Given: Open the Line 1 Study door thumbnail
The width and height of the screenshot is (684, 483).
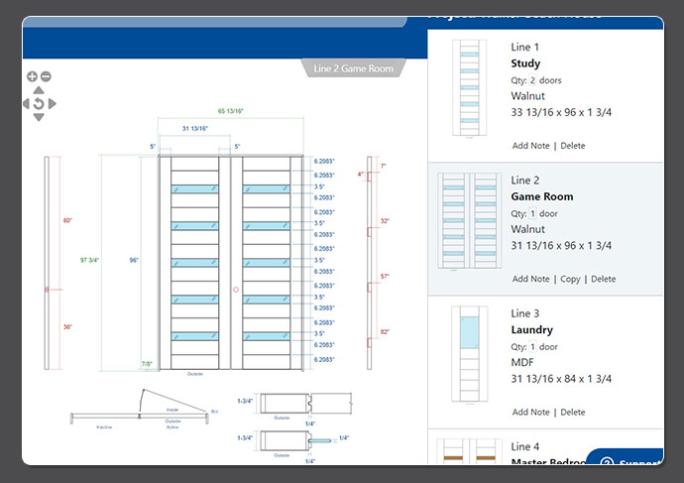Looking at the screenshot, I should (x=469, y=88).
